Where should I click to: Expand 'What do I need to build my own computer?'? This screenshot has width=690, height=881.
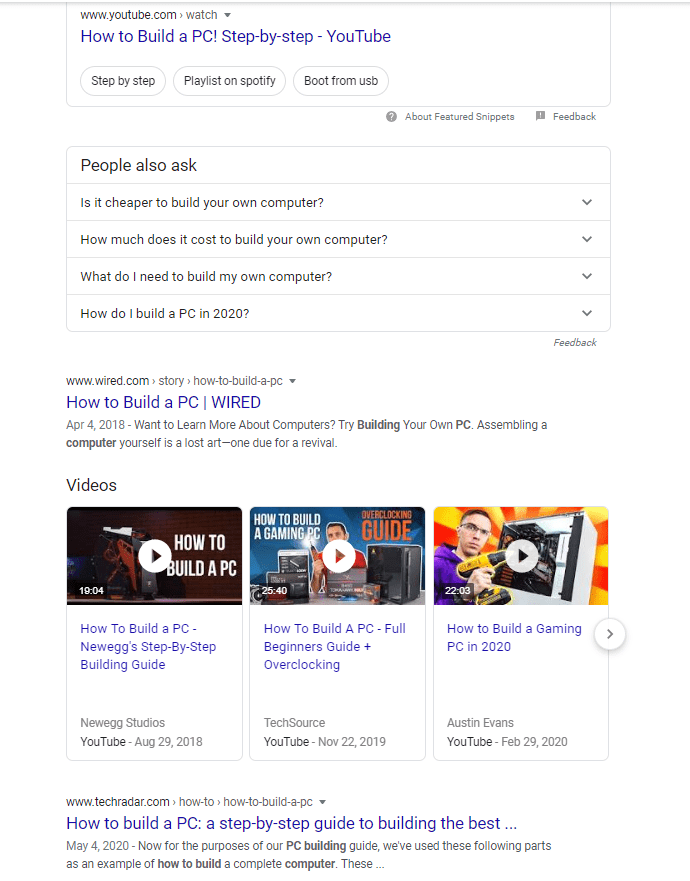click(x=338, y=276)
